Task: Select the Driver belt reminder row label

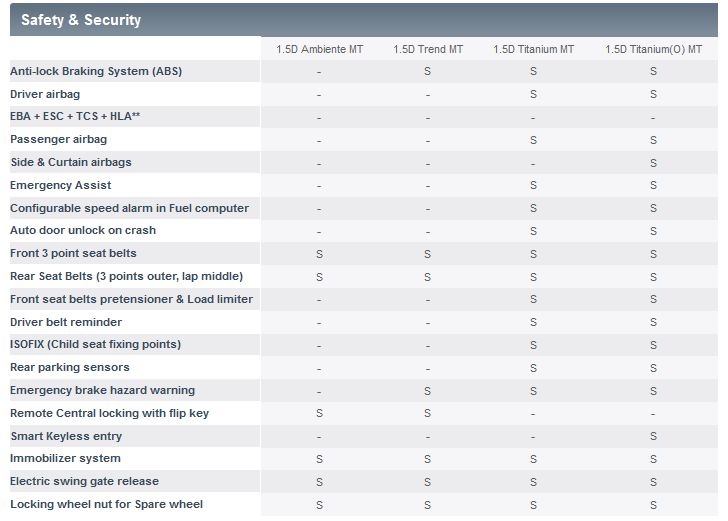Action: 66,322
